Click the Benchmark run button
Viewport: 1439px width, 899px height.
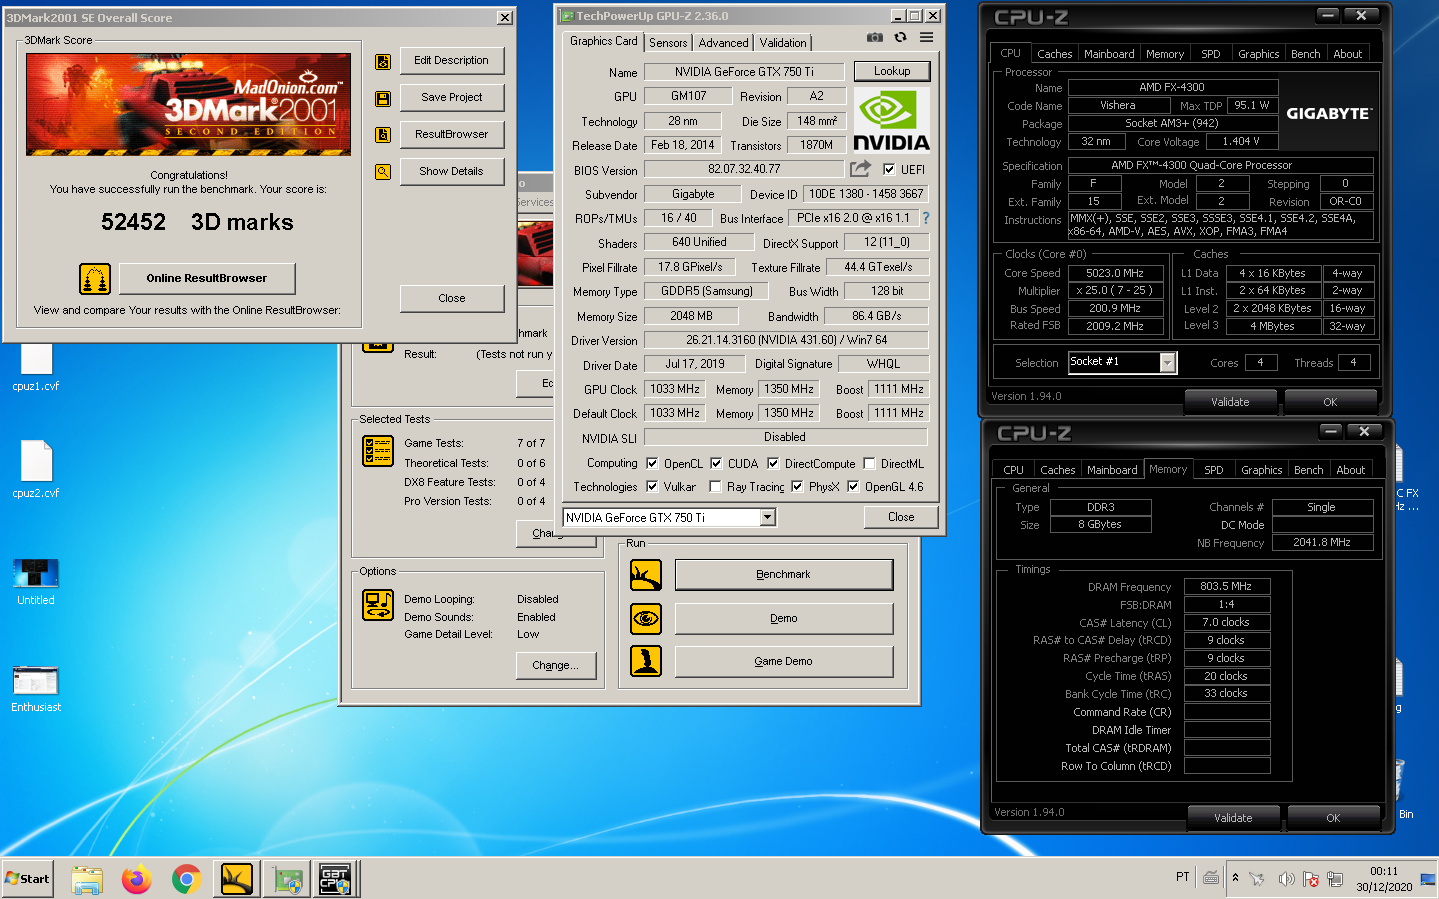[x=784, y=575]
